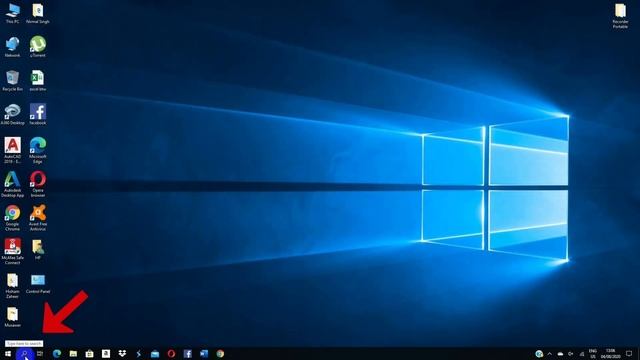Open File Explorer from the taskbar
This screenshot has width=640, height=360.
point(73,353)
